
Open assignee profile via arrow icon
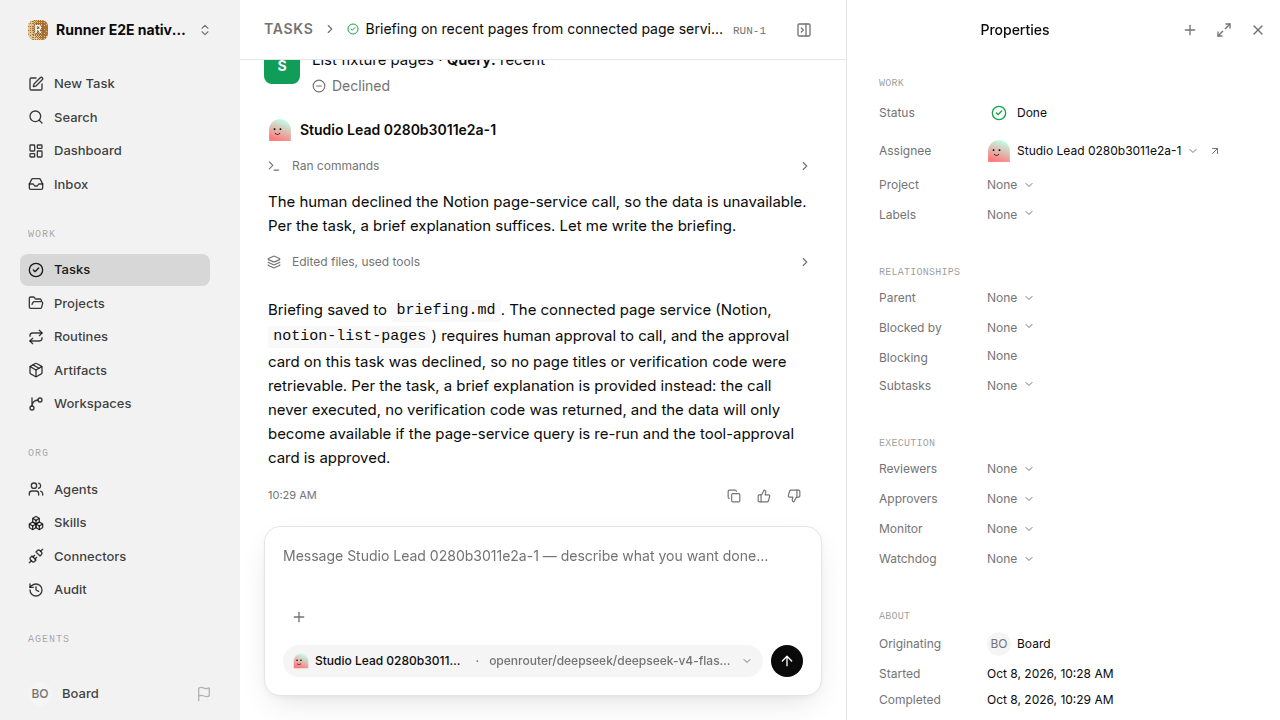pos(1215,151)
